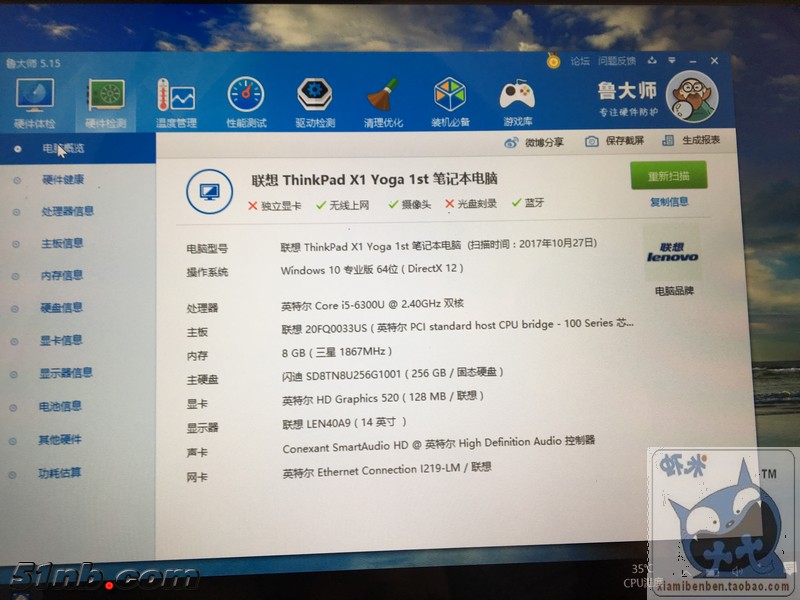Share via 微博分享 Weibo icon

pos(512,142)
